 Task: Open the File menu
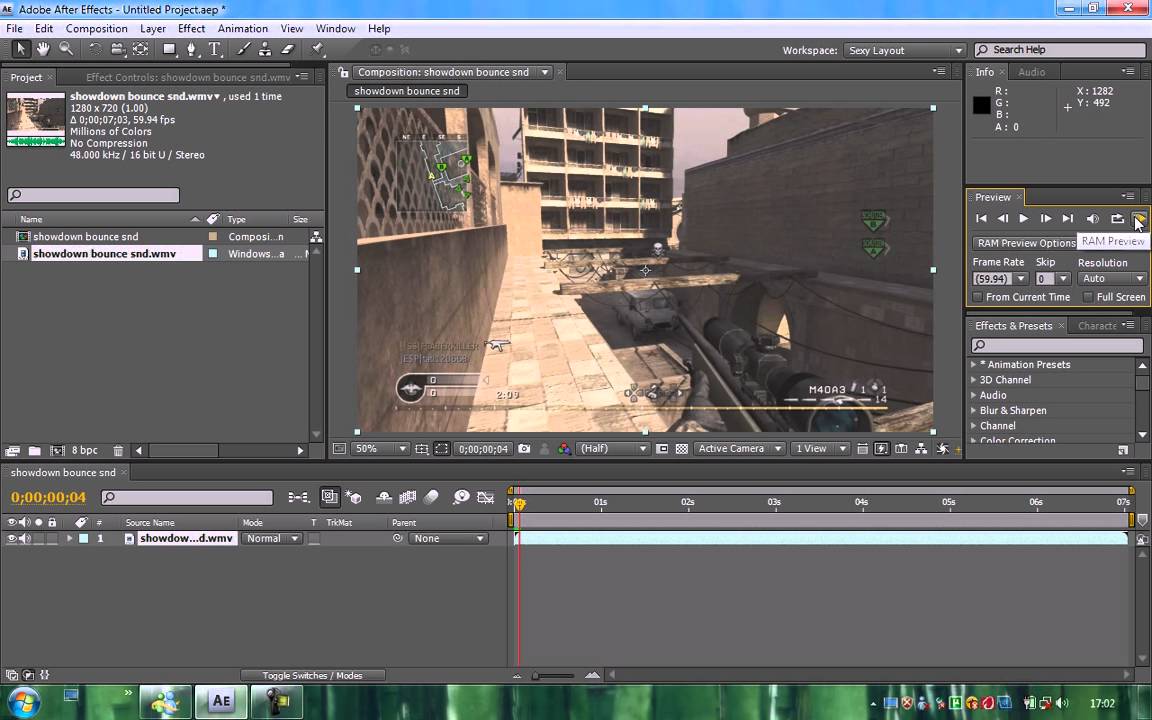click(14, 28)
